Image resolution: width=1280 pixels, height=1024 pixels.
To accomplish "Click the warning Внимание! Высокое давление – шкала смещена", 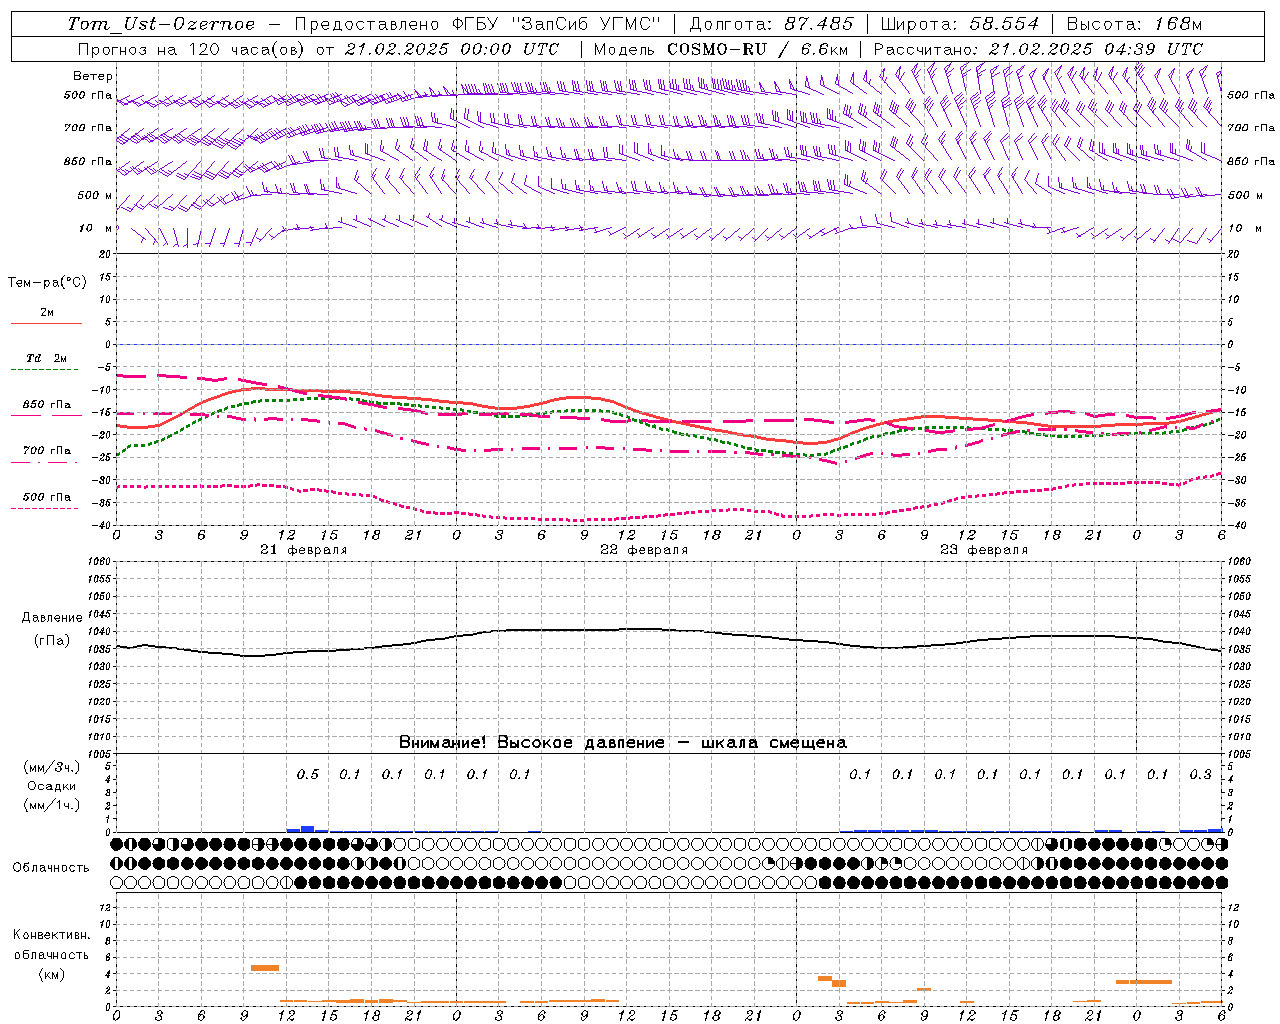I will 623,743.
